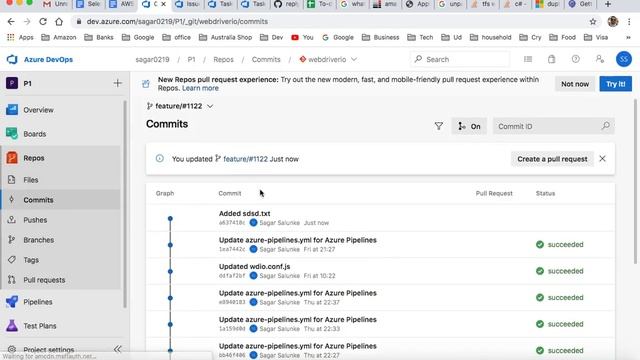
Task: Open the help question mark icon
Action: click(576, 59)
